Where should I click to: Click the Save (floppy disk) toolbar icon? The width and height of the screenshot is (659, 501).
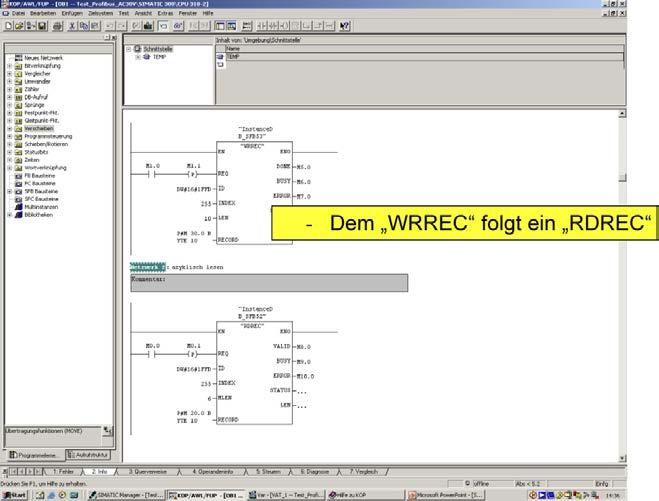pyautogui.click(x=42, y=26)
